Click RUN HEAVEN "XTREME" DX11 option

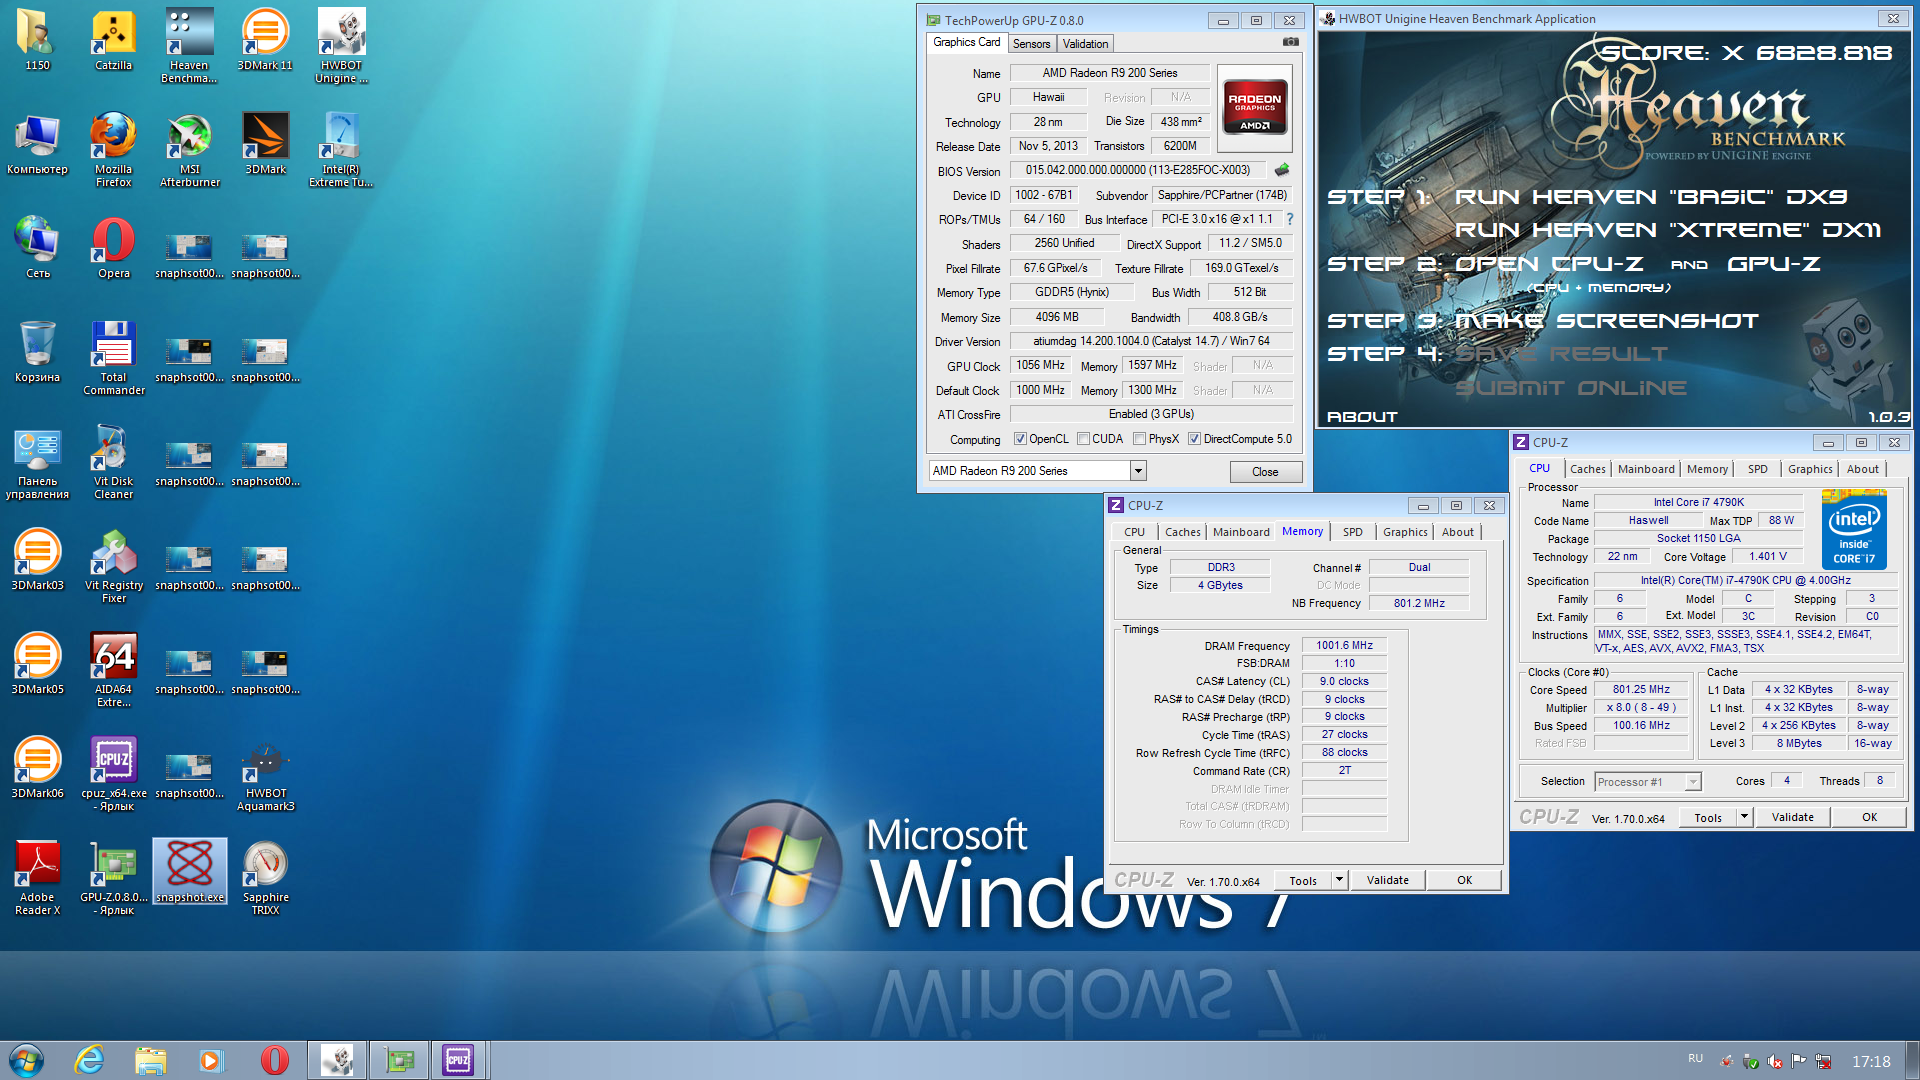[x=1667, y=230]
